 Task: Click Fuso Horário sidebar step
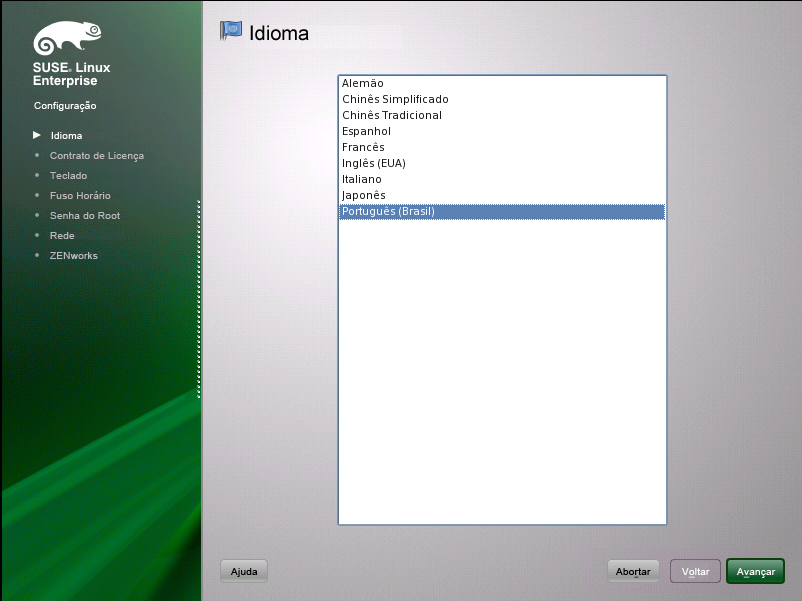[x=80, y=195]
